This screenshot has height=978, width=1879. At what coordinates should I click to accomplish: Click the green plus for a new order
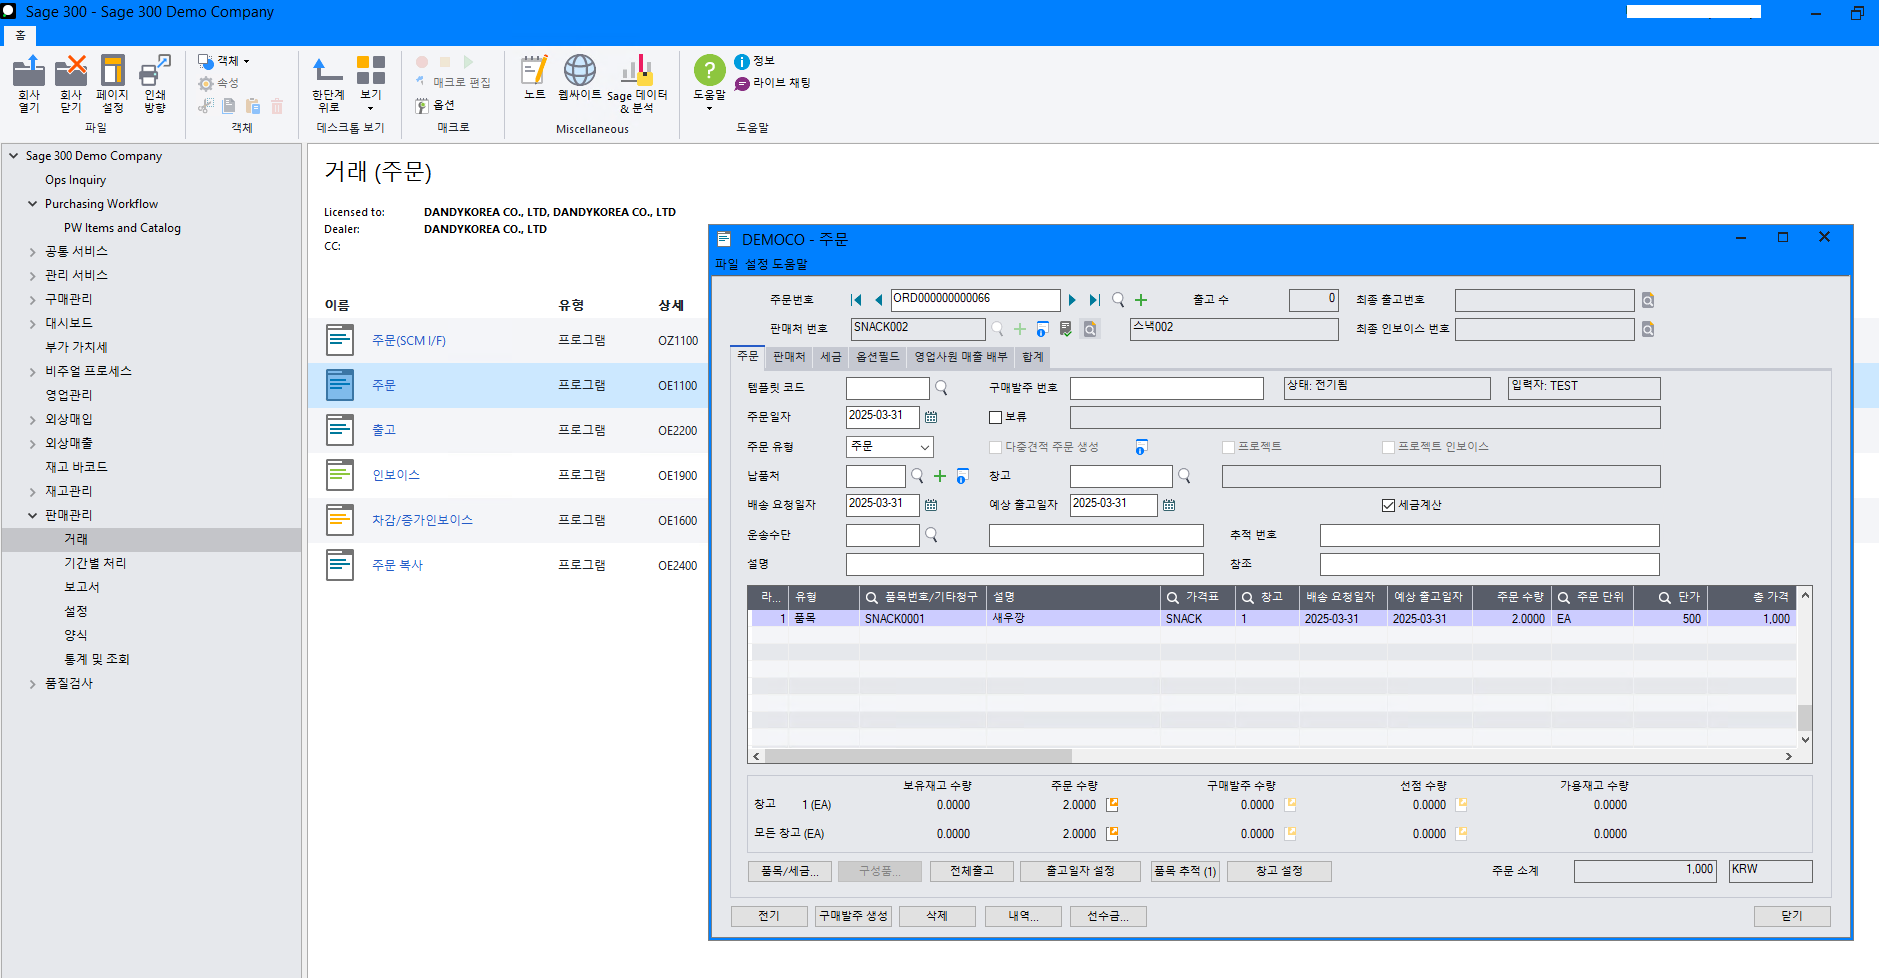(x=1141, y=300)
